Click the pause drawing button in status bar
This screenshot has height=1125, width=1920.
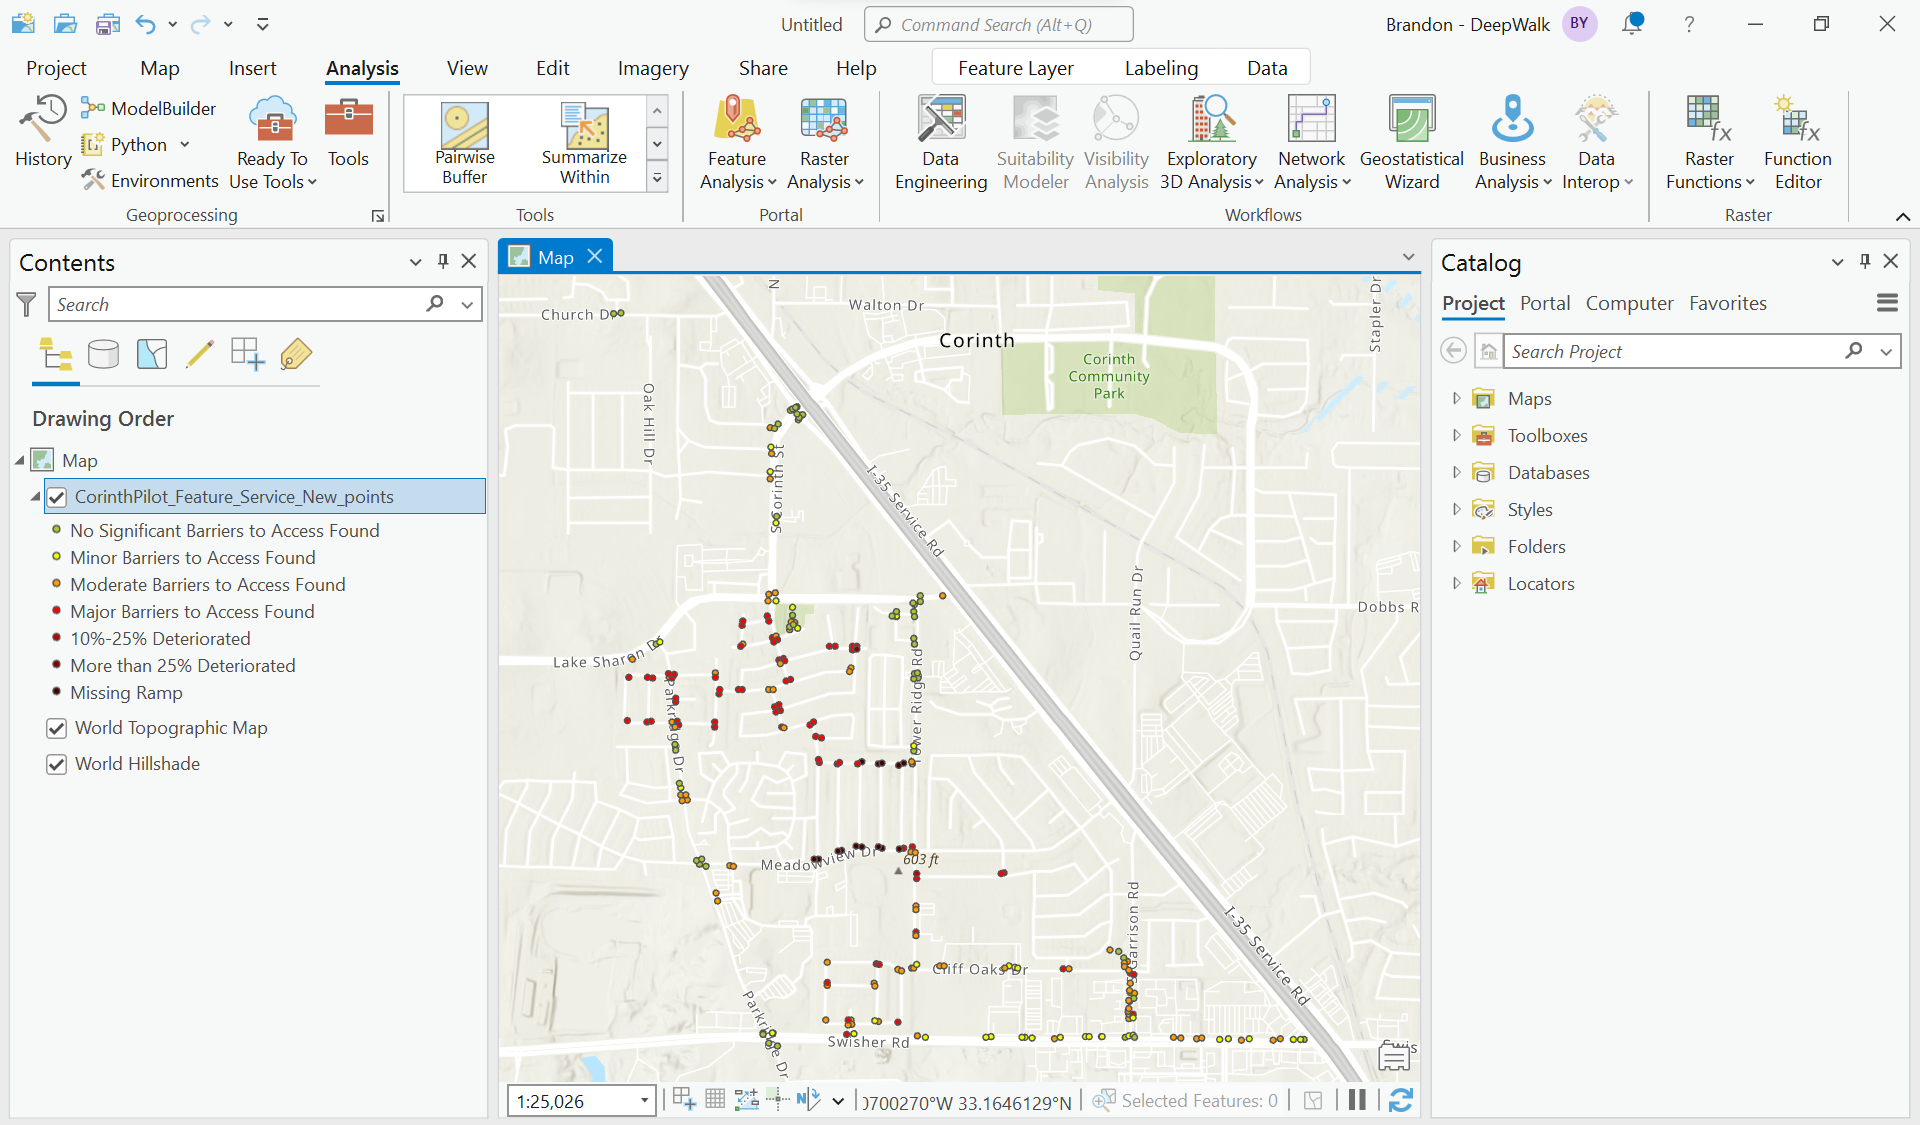(1356, 1100)
